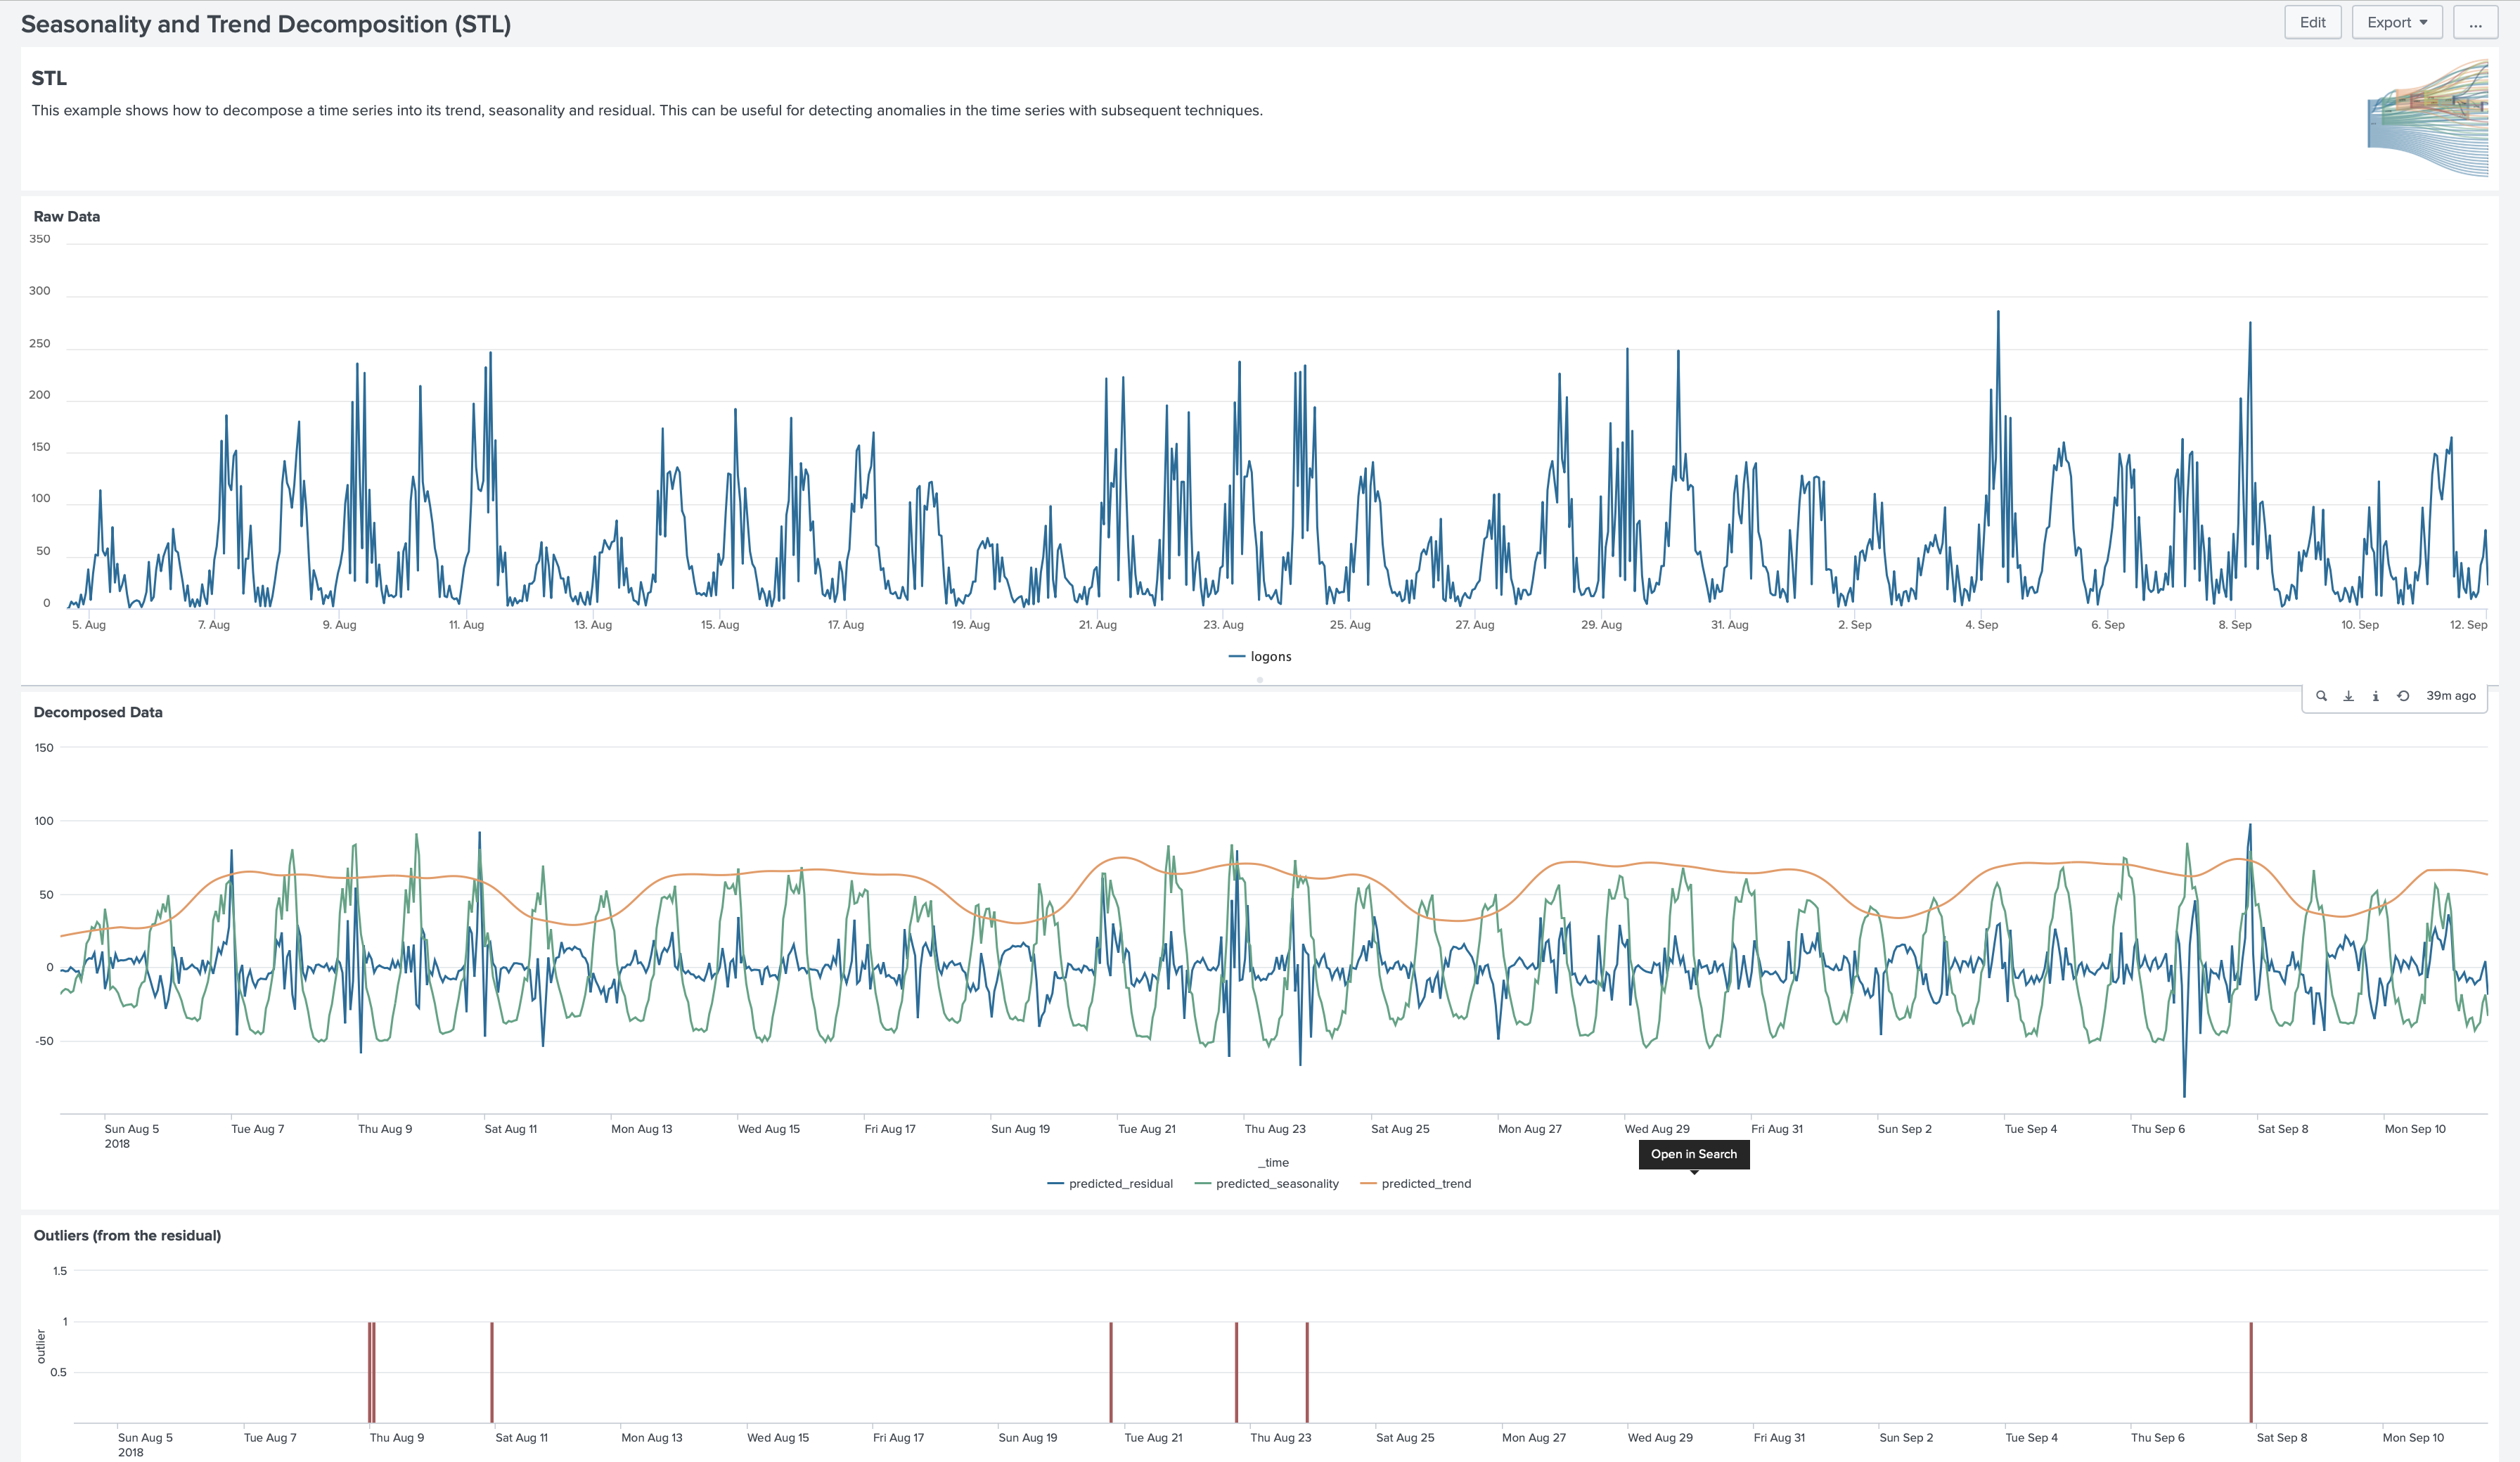Click the resize handle below Raw Data panel

coord(1259,680)
